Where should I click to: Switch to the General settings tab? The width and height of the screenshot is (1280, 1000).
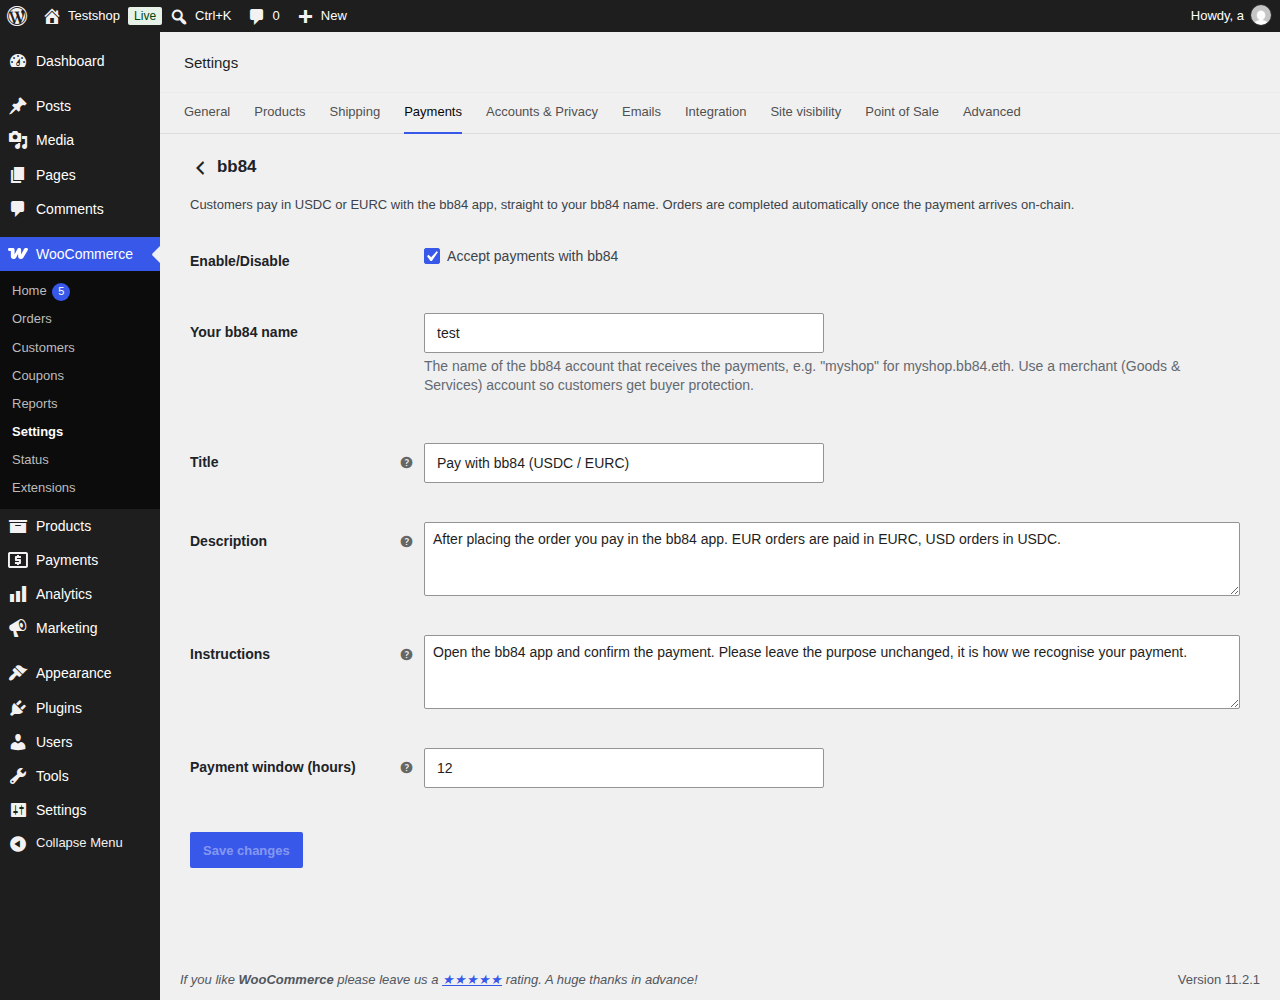[x=207, y=112]
